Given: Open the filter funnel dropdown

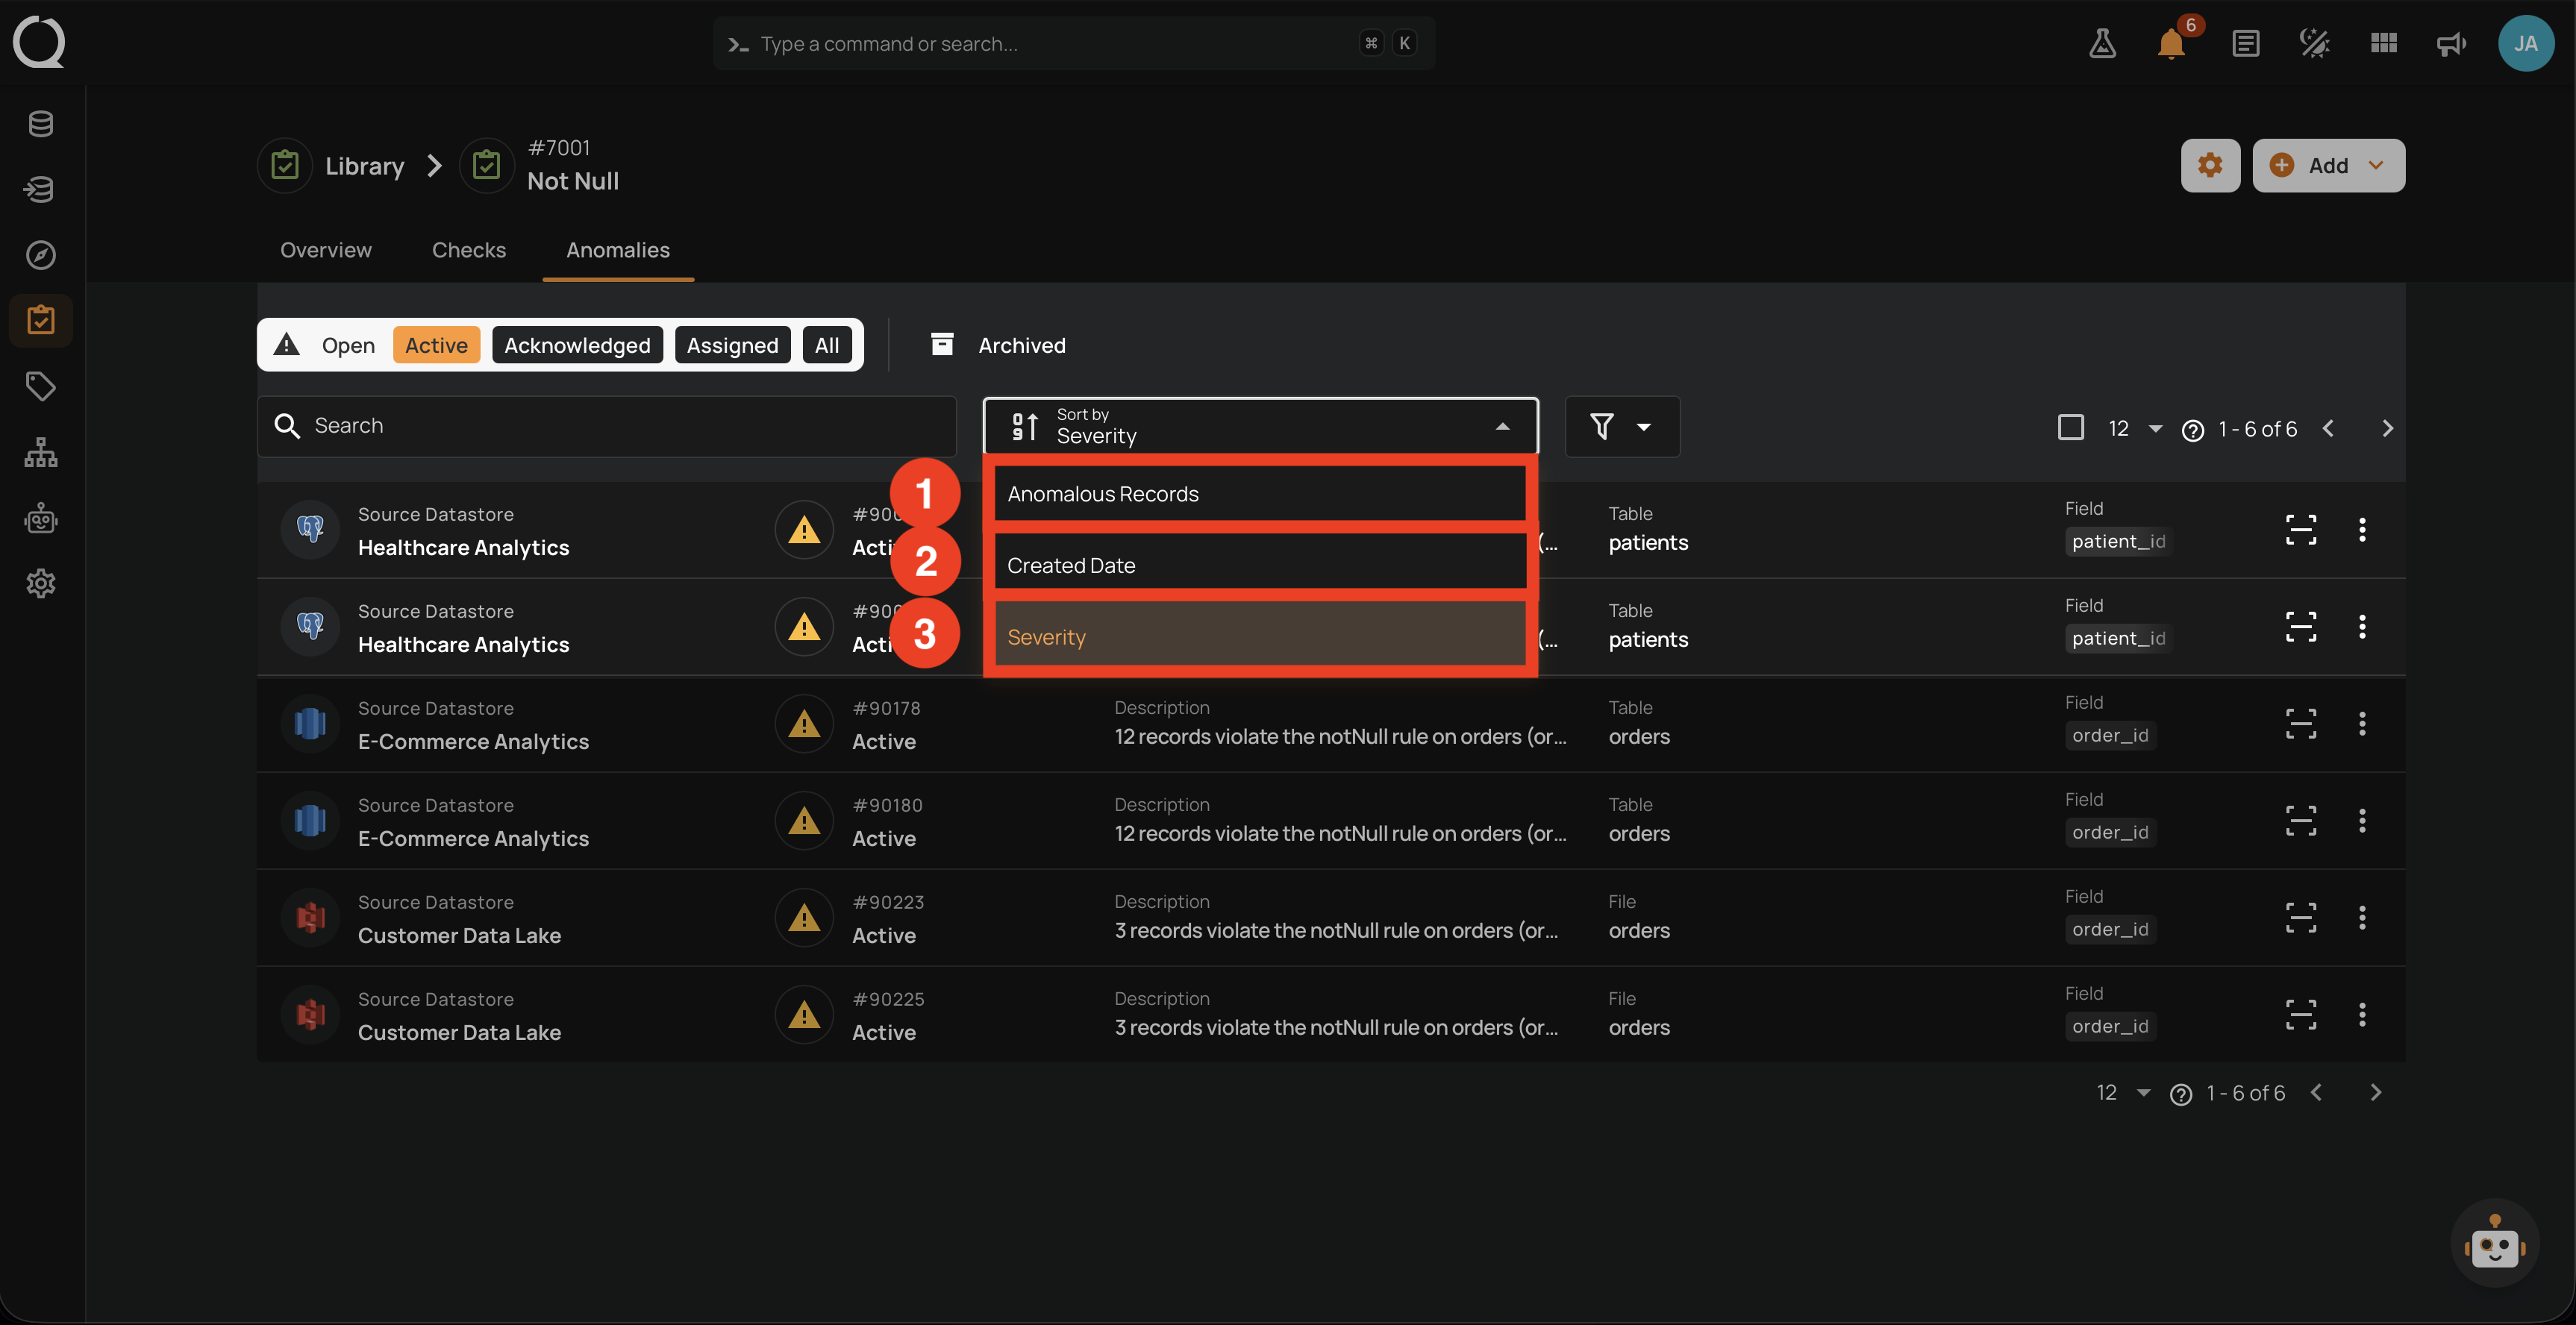Looking at the screenshot, I should [x=1622, y=427].
